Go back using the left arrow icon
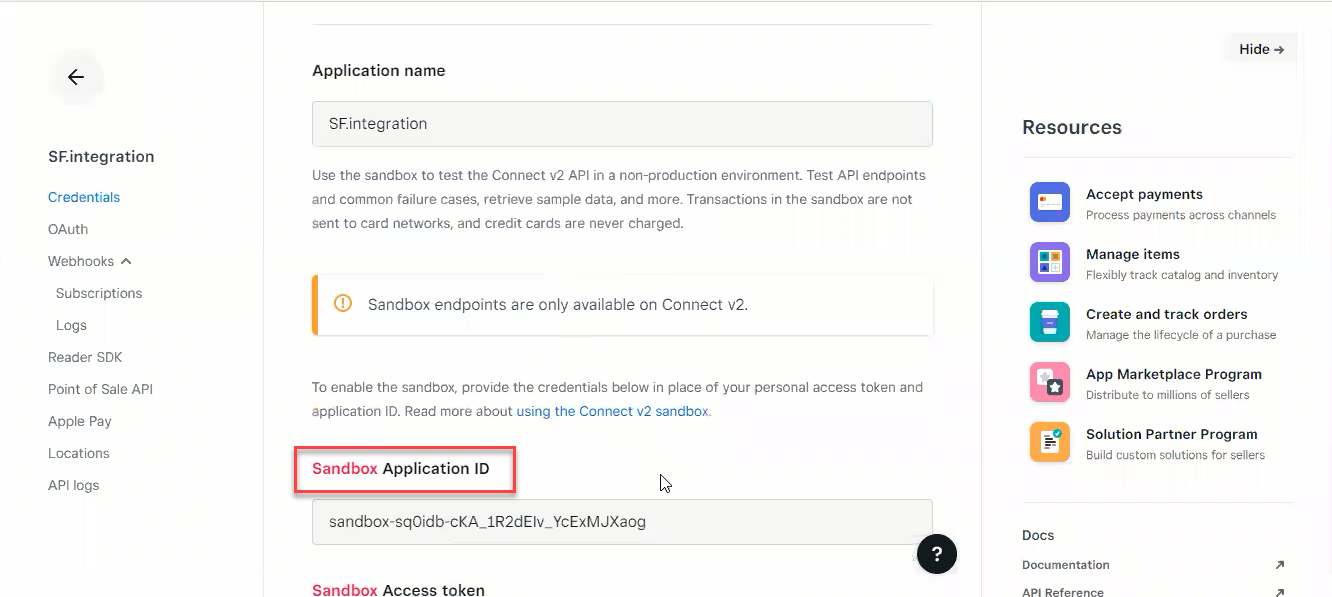1332x597 pixels. pyautogui.click(x=76, y=77)
